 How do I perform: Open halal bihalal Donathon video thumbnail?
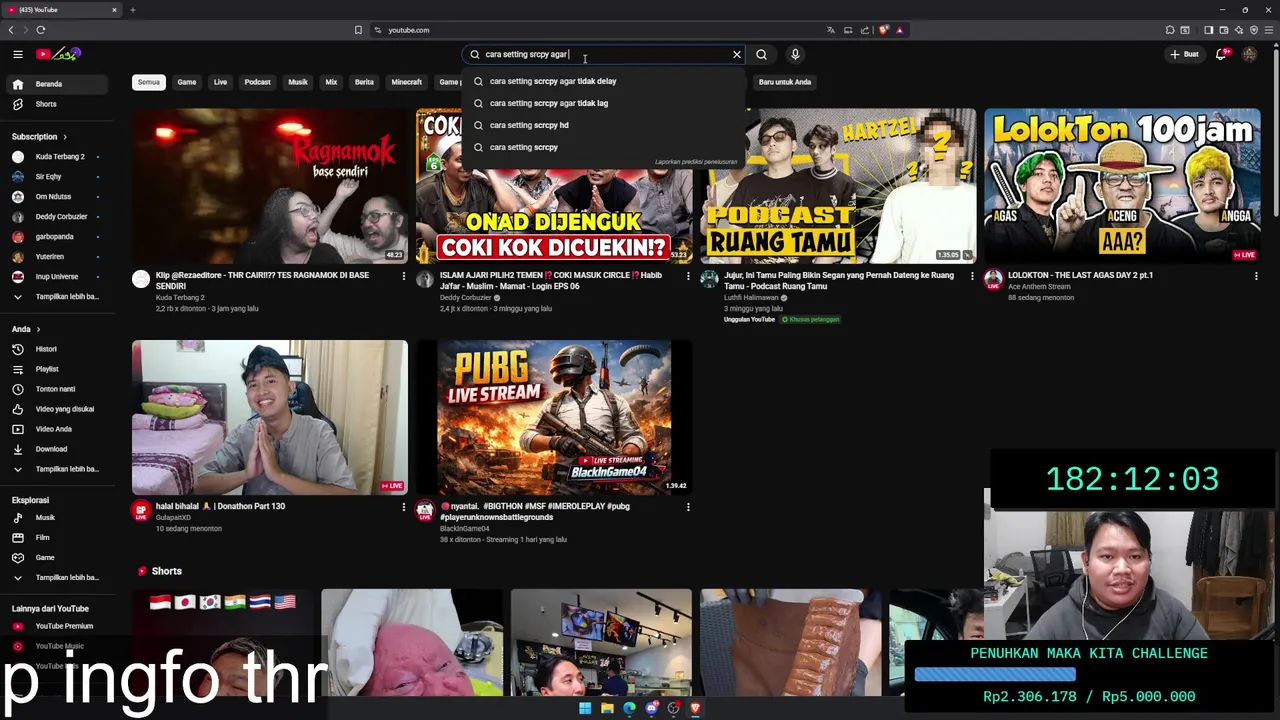(269, 417)
